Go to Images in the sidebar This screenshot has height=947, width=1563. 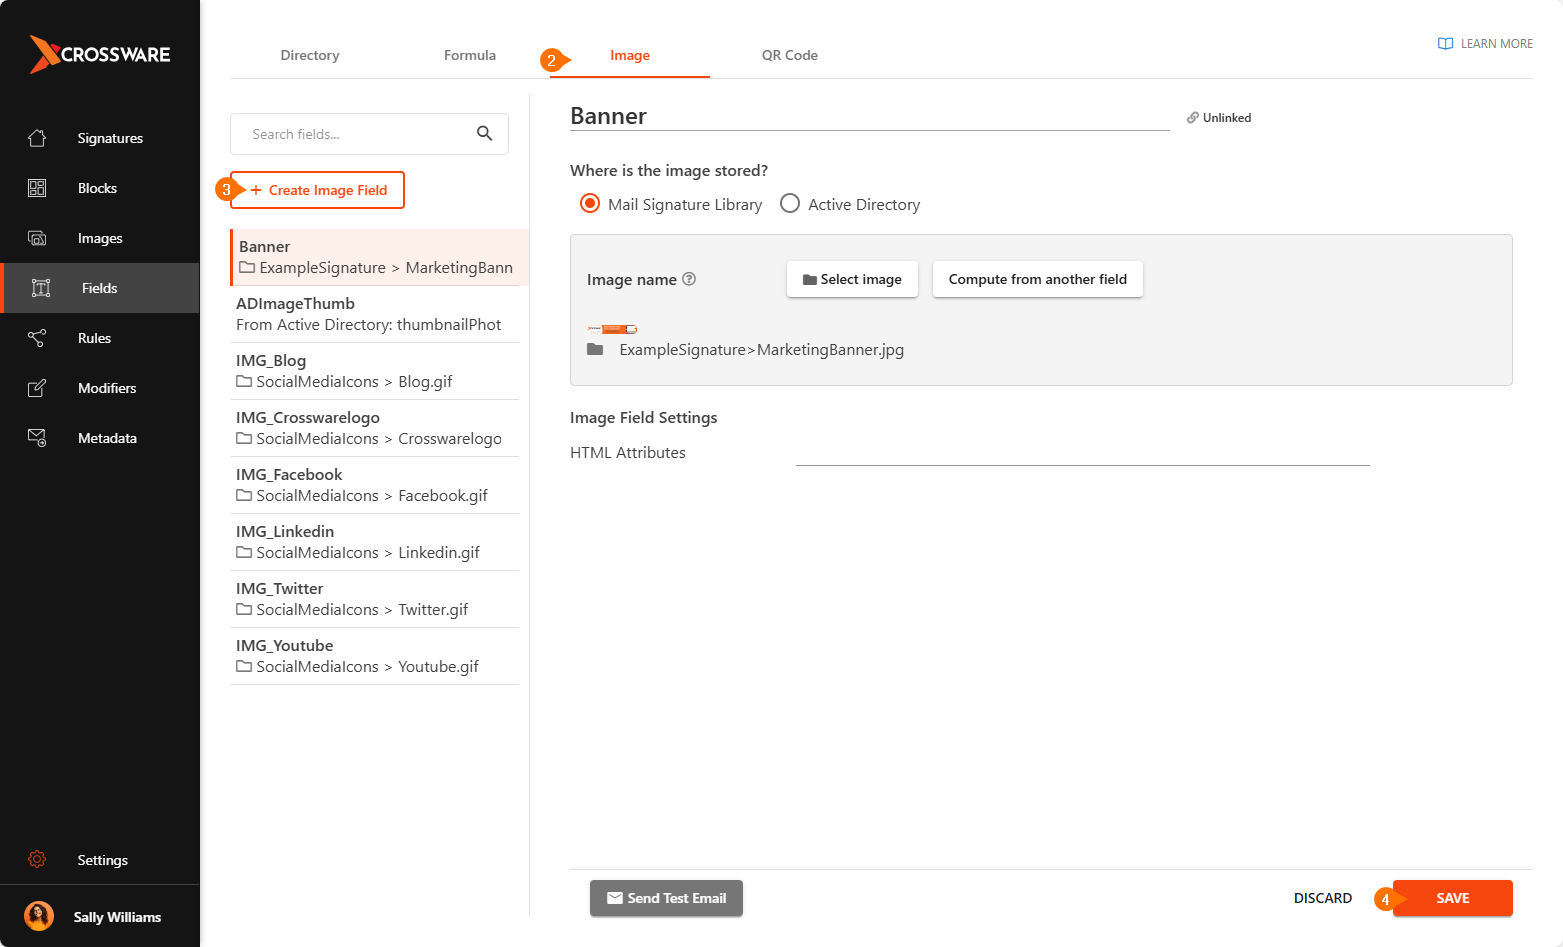(x=99, y=238)
